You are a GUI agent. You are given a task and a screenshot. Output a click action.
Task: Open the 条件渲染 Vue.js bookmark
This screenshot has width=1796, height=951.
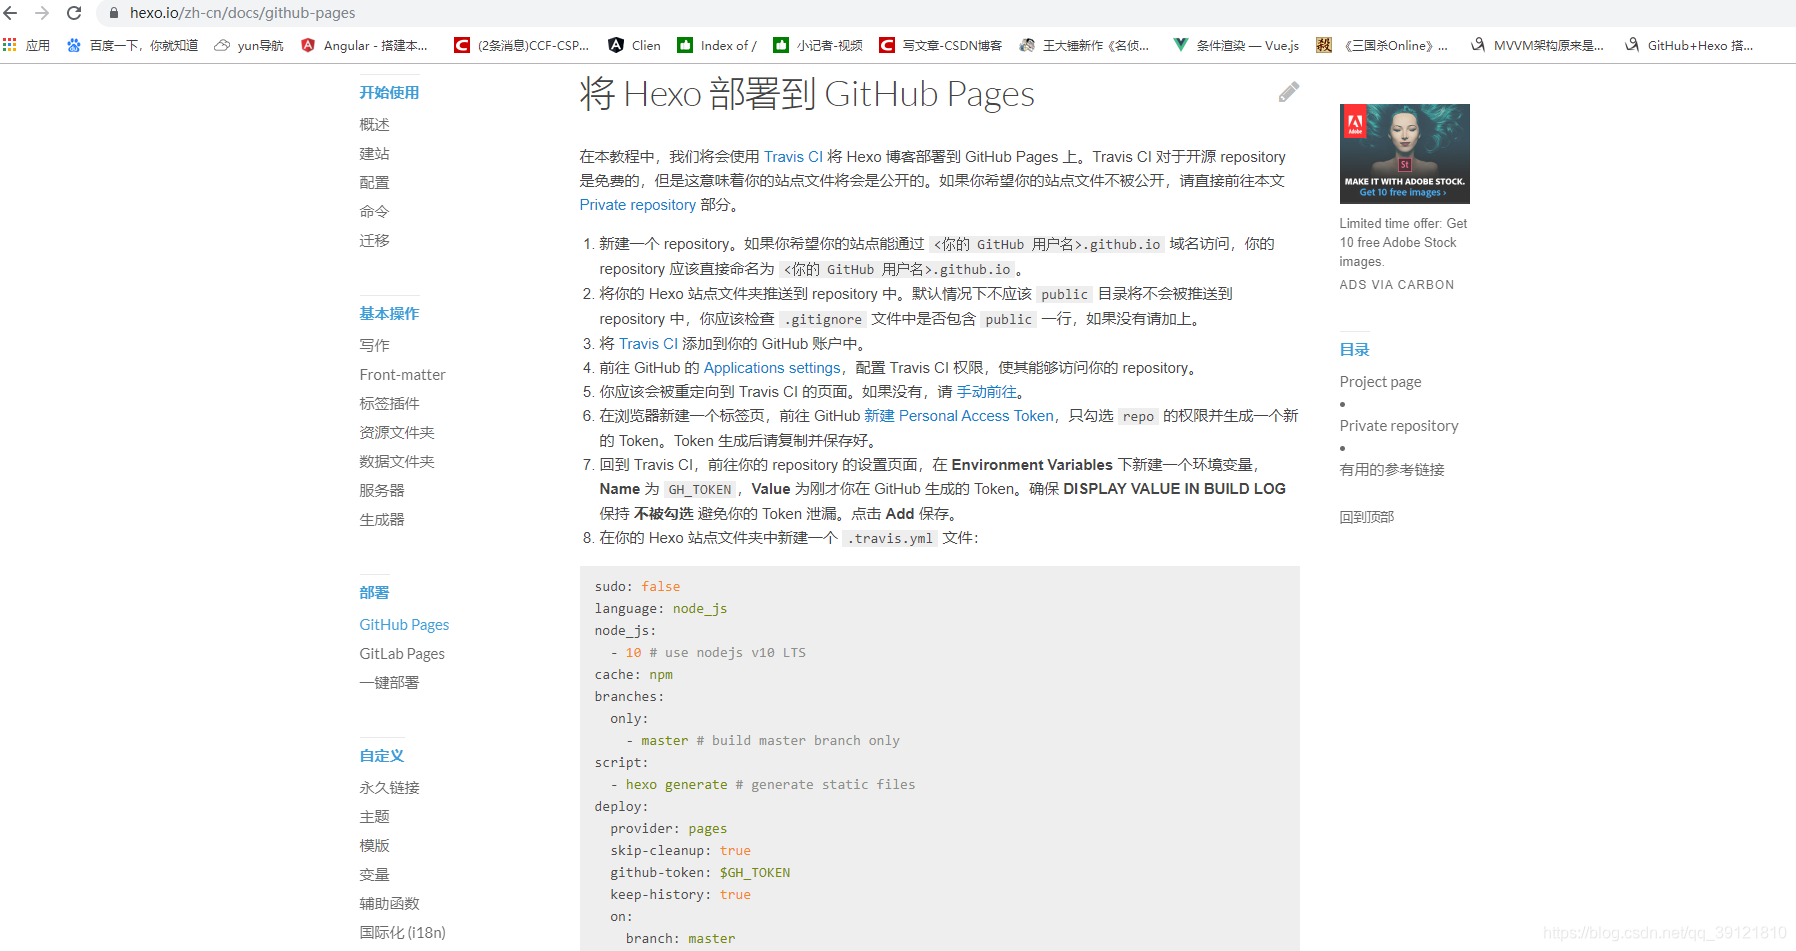coord(1236,45)
